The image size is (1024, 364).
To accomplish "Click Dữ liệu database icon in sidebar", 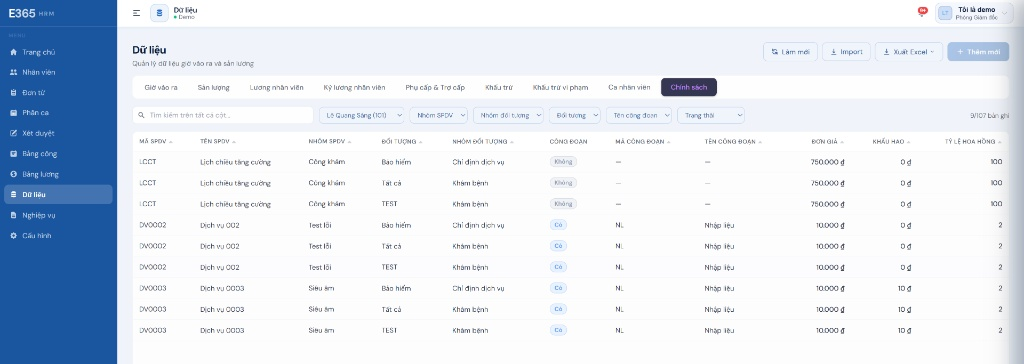I will click(x=14, y=195).
